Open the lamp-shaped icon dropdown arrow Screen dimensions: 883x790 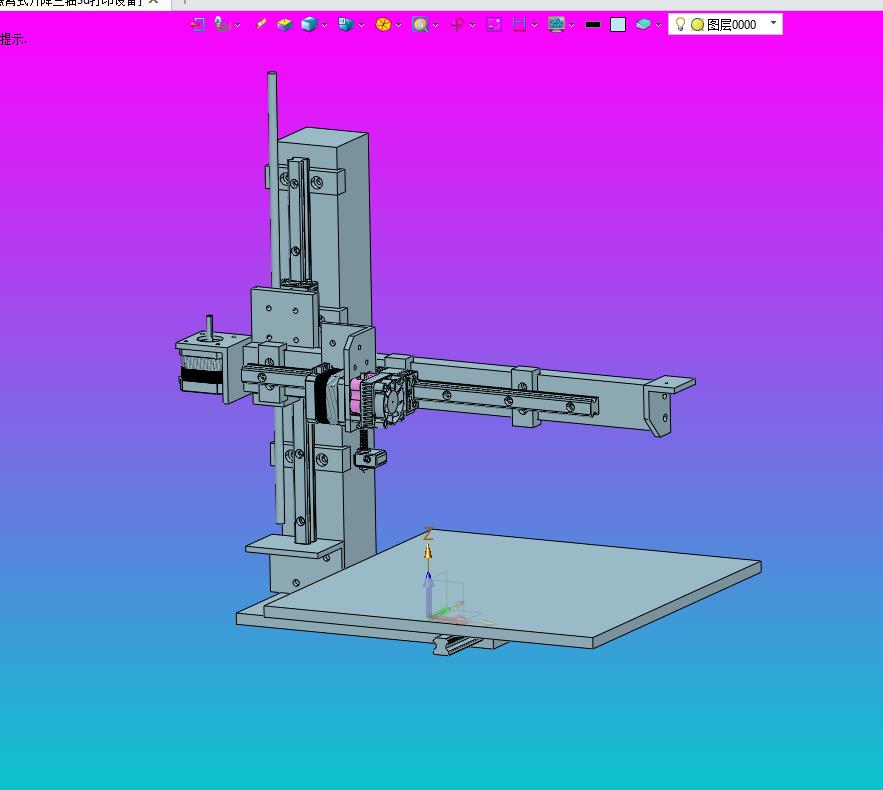(238, 25)
